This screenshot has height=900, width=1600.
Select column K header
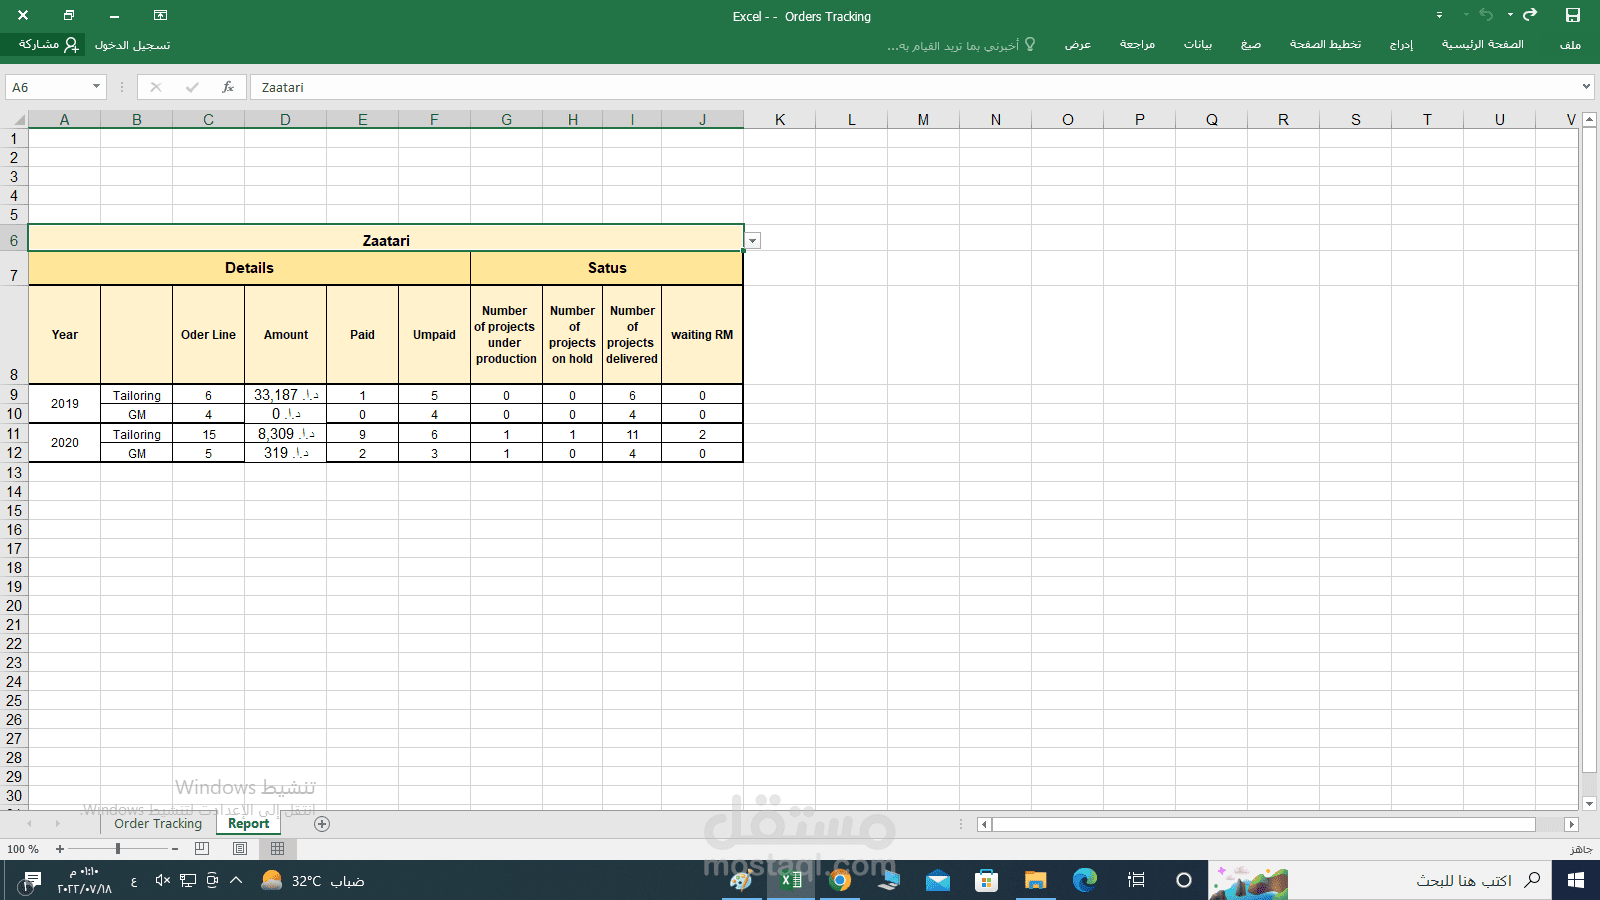[x=779, y=120]
